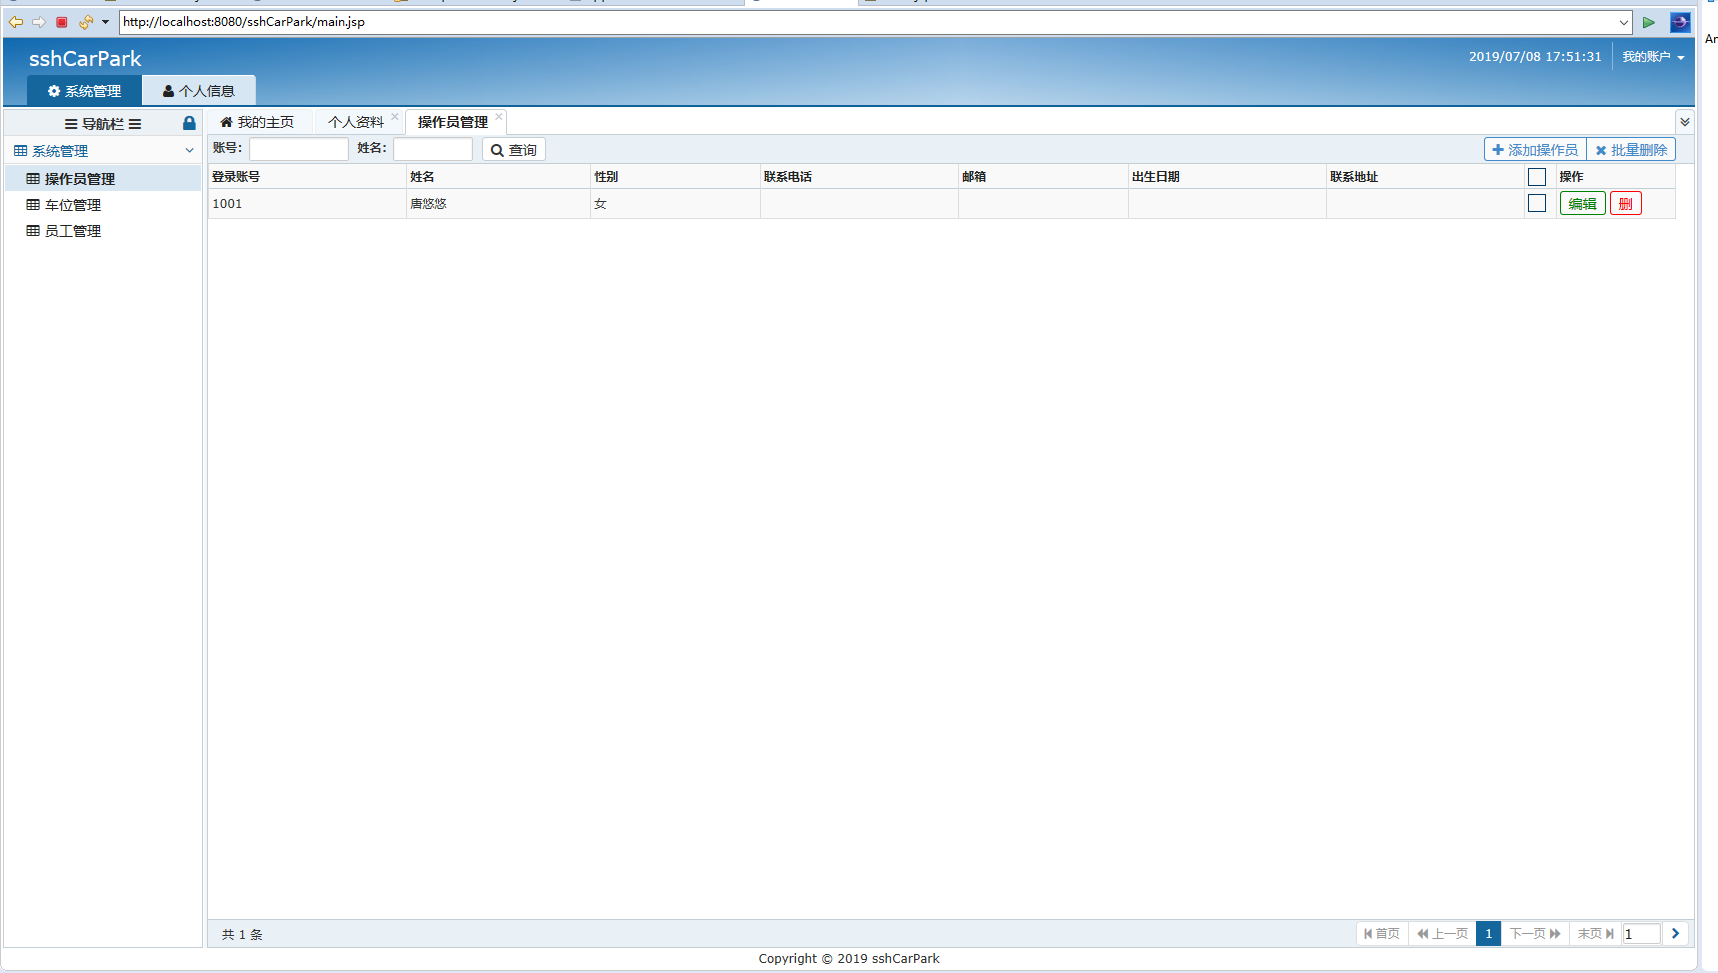Collapse the 系统管理 sidebar section chevron

pyautogui.click(x=189, y=151)
